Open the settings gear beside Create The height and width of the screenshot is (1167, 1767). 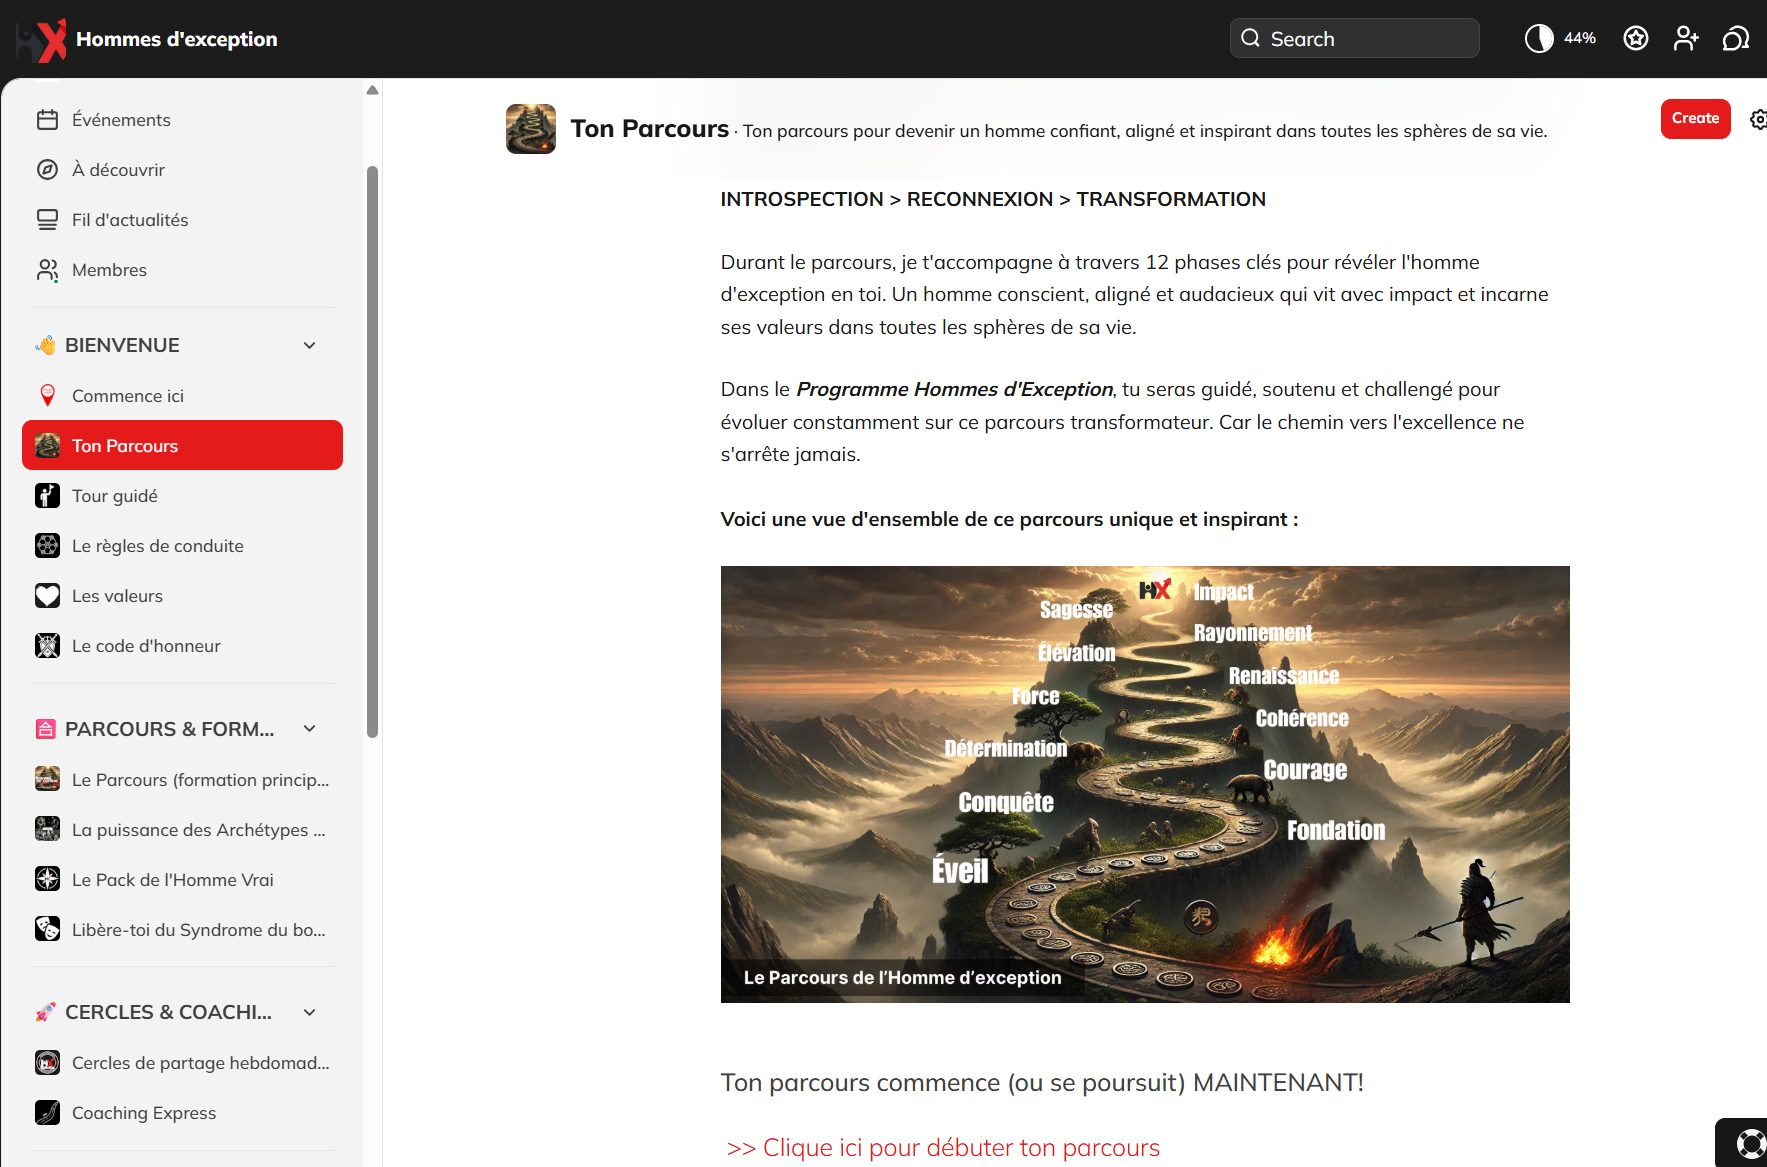(1758, 119)
